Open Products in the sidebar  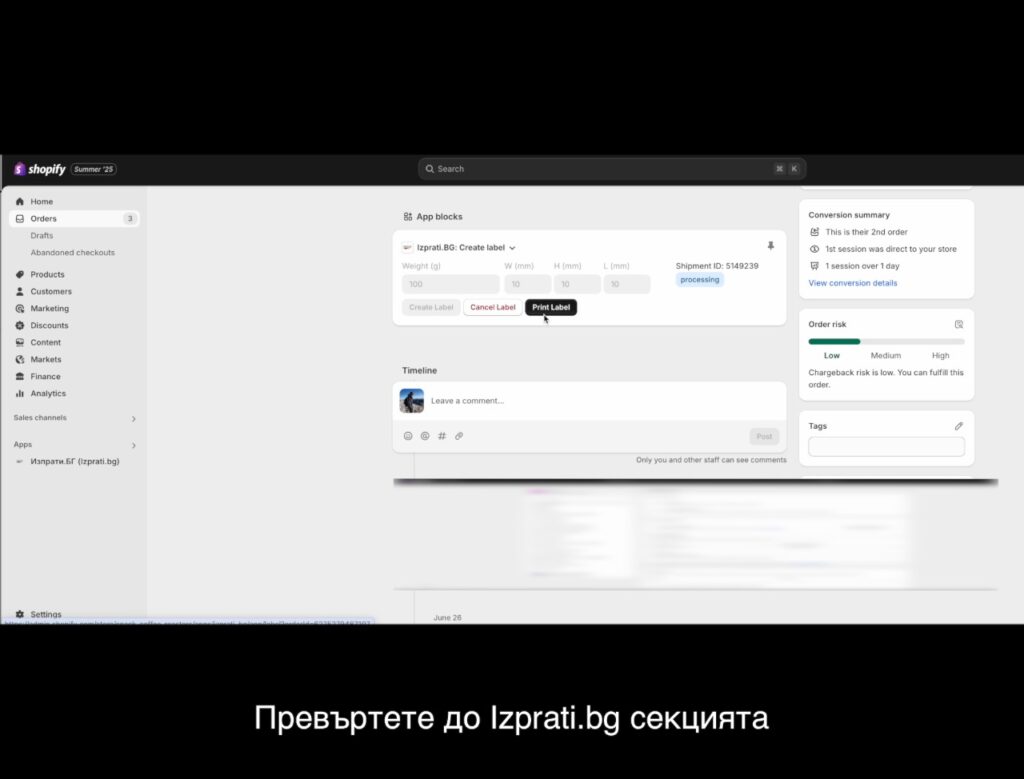tap(47, 274)
